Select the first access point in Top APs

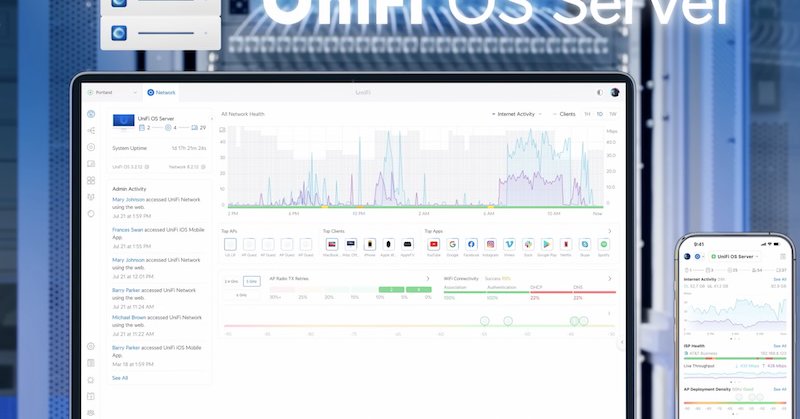coord(230,244)
